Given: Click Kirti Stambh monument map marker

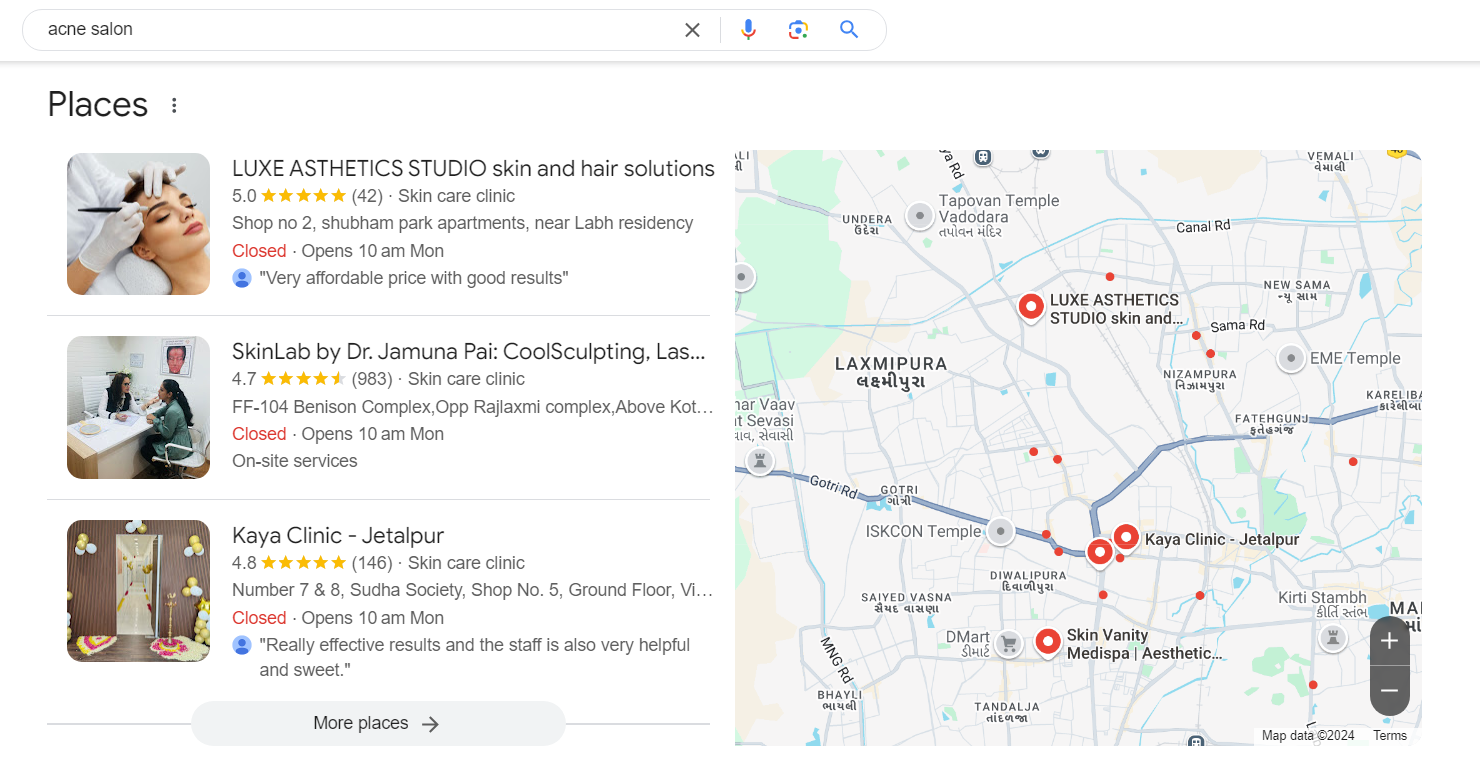Looking at the screenshot, I should [1332, 637].
